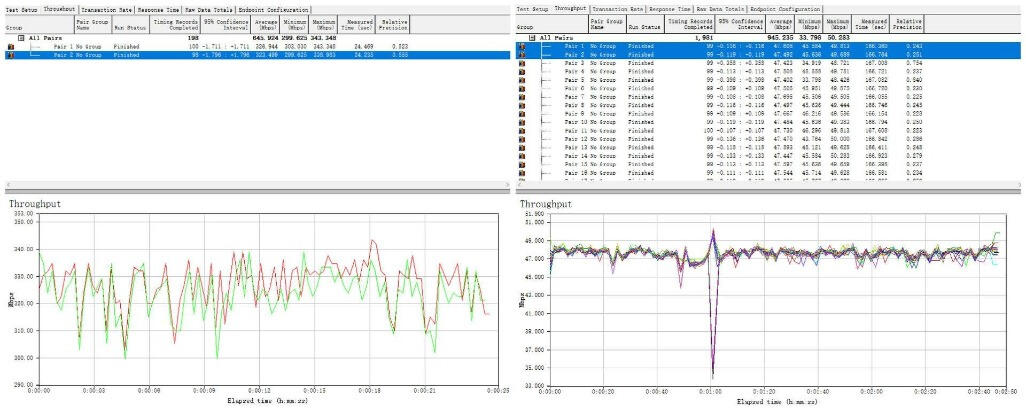
Task: Click Pair 1 endpoint icon in left window
Action: click(x=10, y=47)
